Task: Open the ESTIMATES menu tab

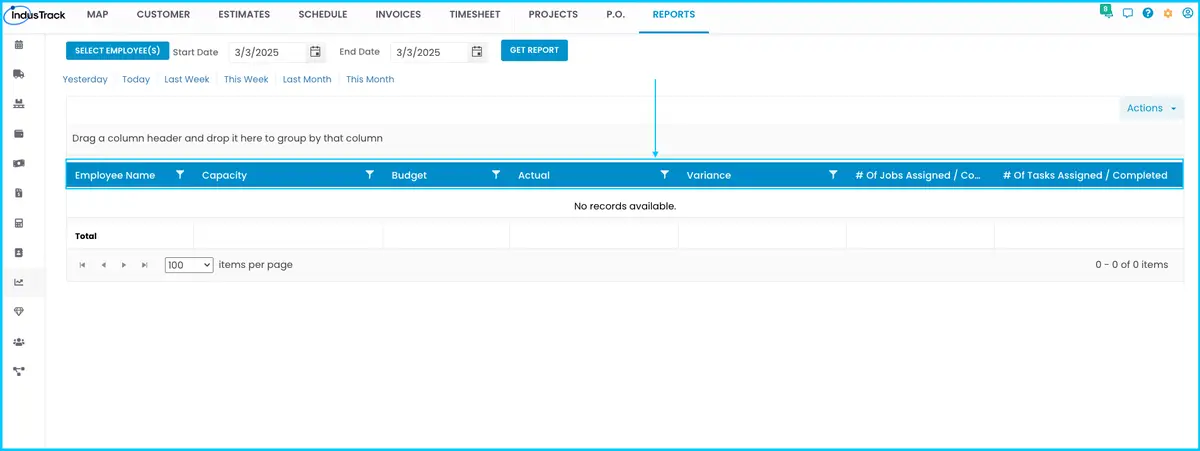Action: (244, 15)
